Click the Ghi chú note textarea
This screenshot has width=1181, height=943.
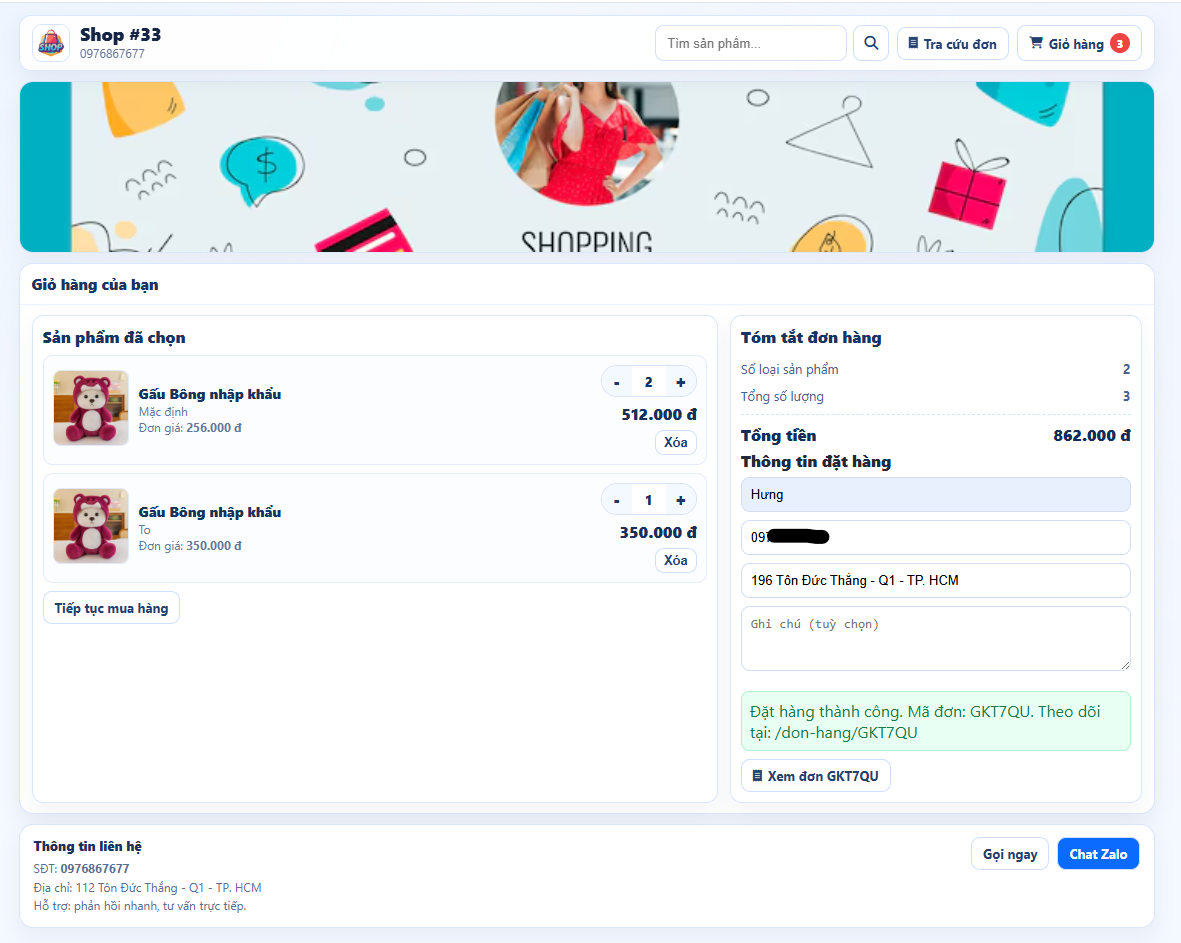(x=935, y=638)
